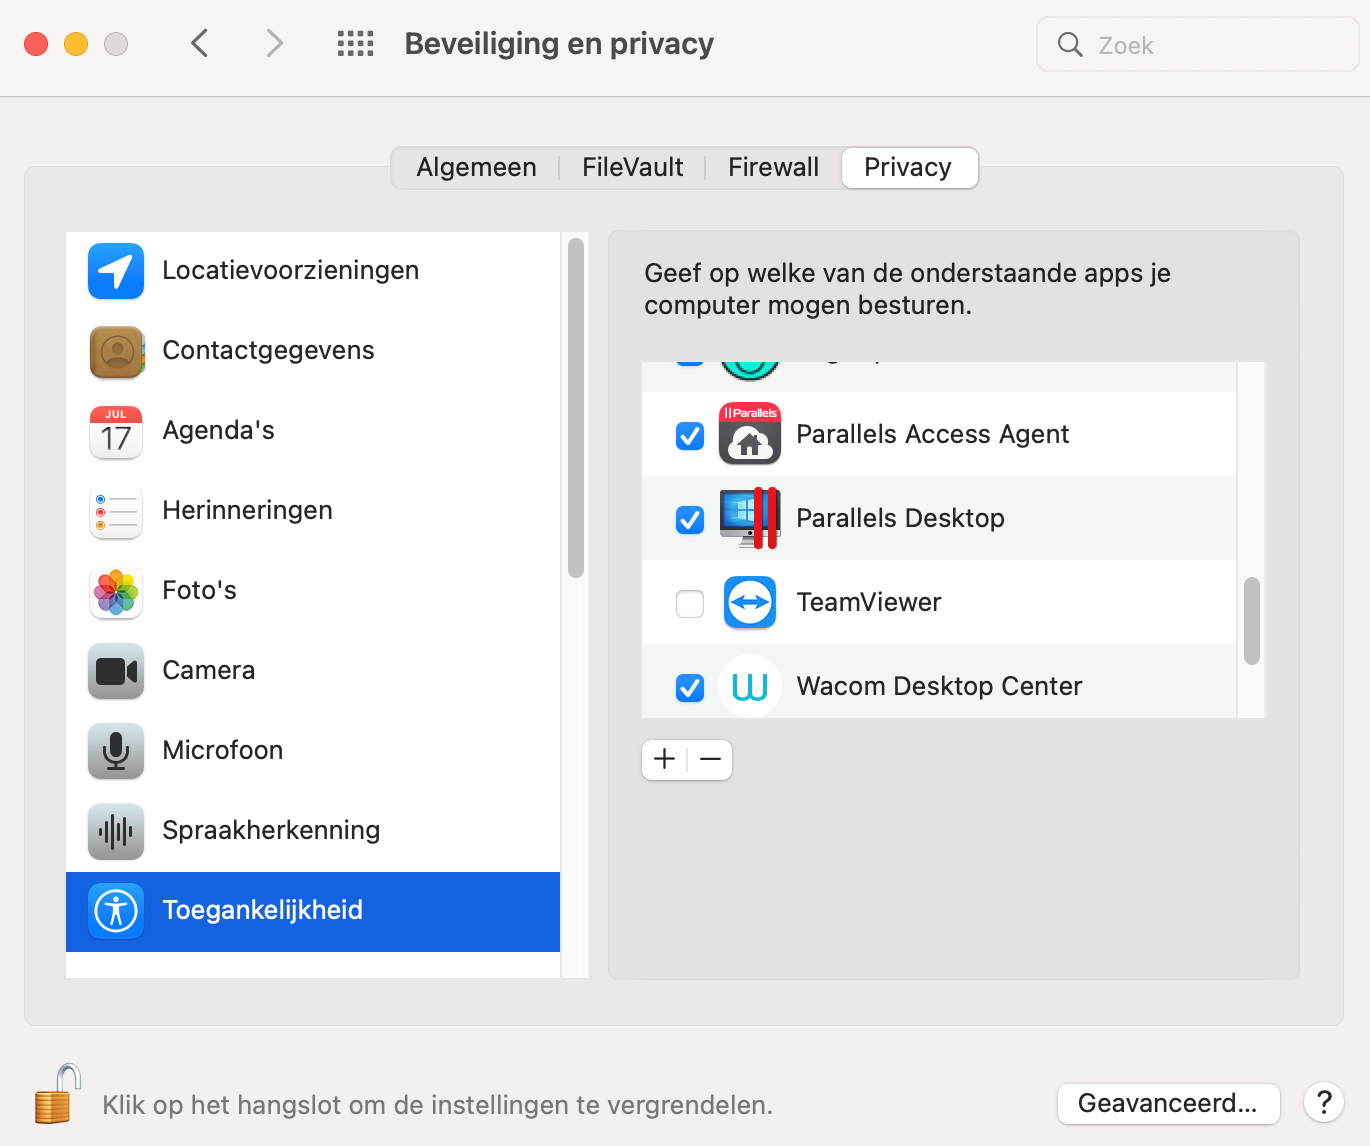Select the Contactgegevens icon in sidebar
The height and width of the screenshot is (1146, 1370).
click(x=116, y=351)
